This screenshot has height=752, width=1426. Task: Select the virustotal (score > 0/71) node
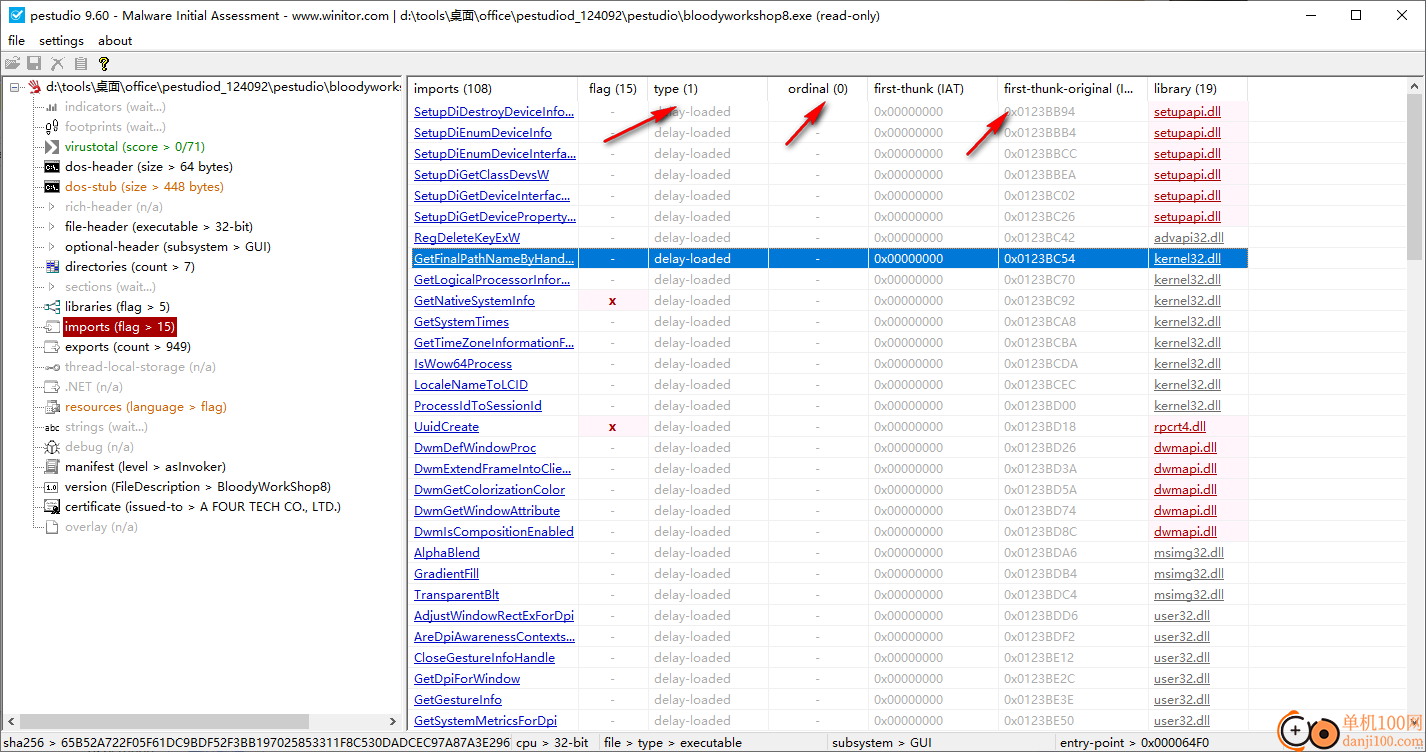pos(134,147)
